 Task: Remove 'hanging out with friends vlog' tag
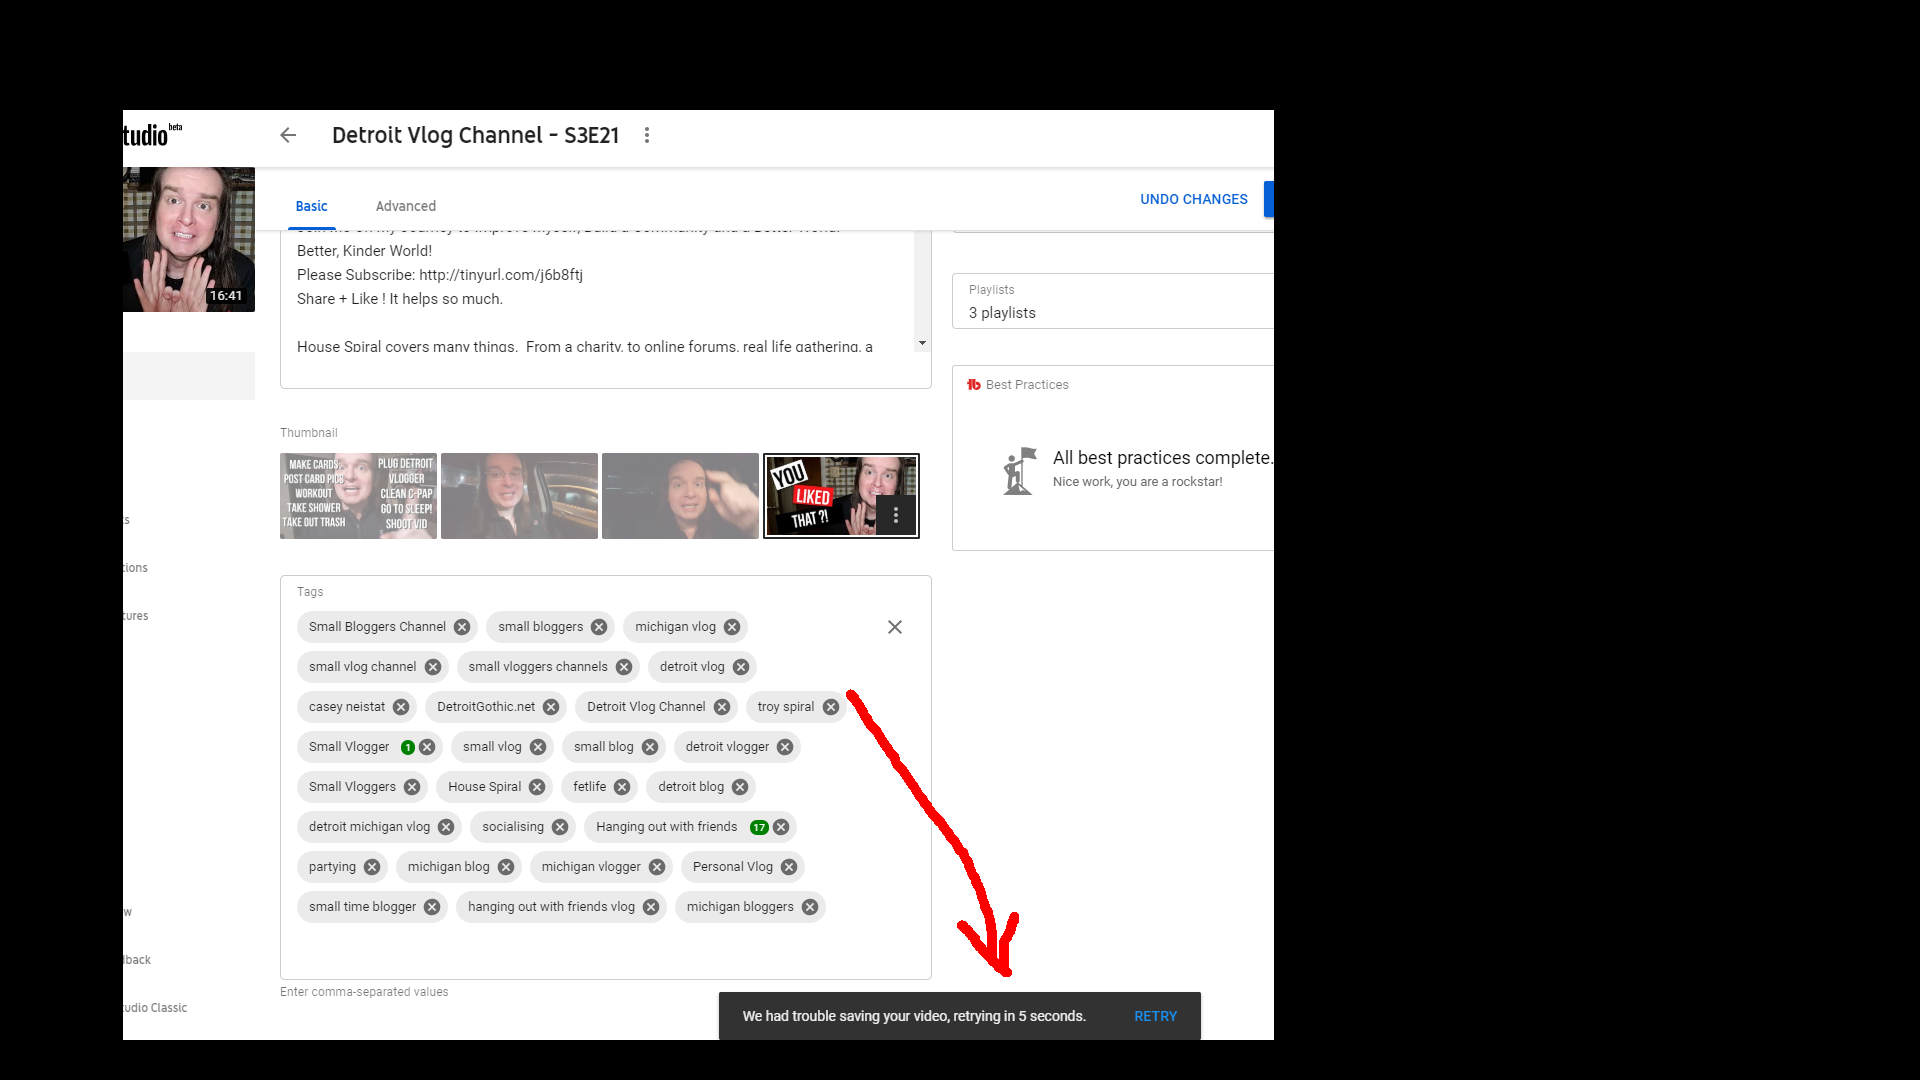[x=651, y=907]
